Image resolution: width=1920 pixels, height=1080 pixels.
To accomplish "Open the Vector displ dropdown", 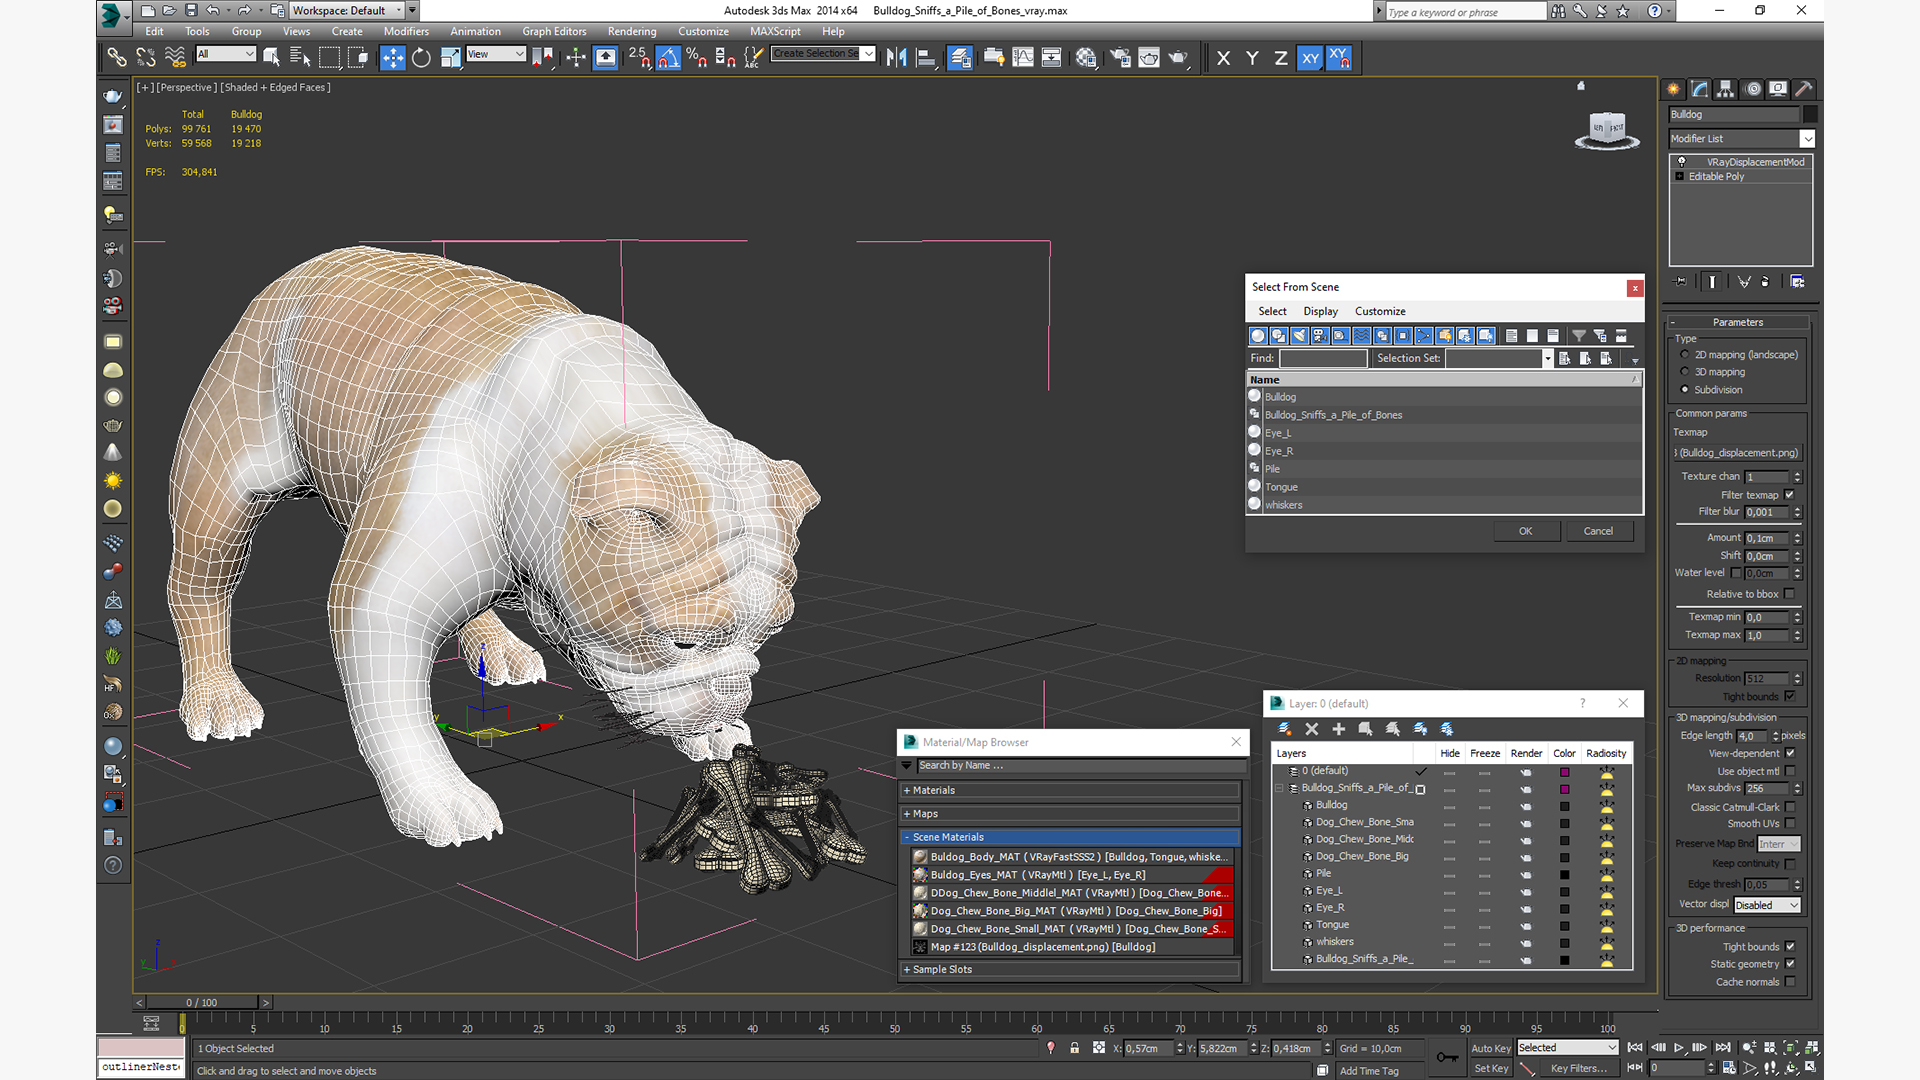I will pyautogui.click(x=1767, y=905).
